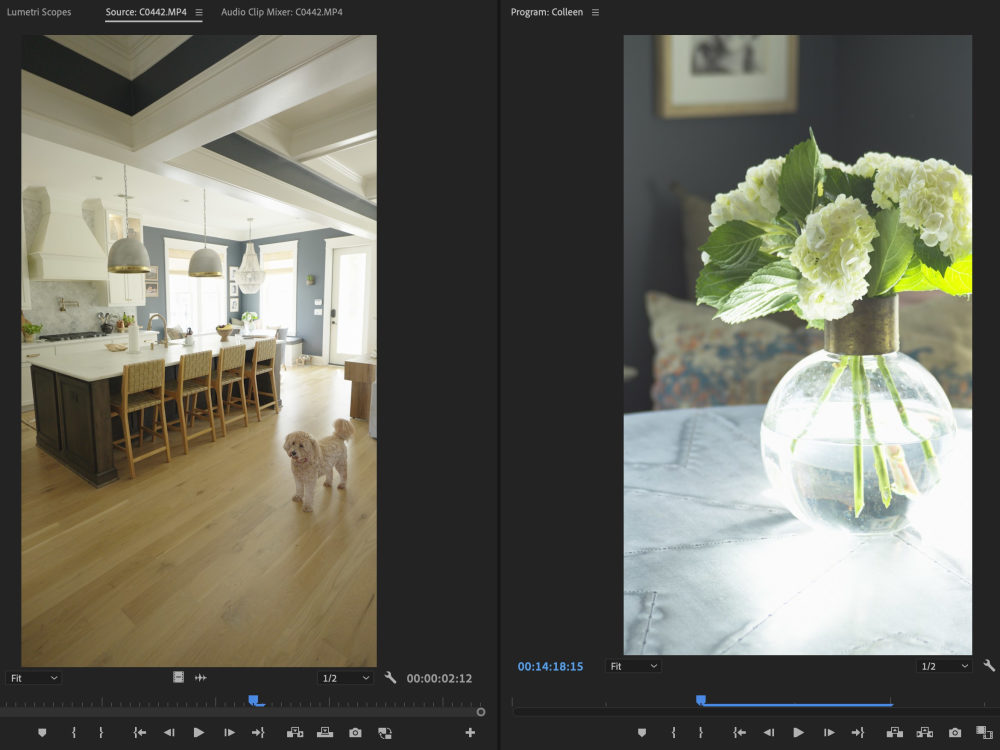Viewport: 1000px width, 750px height.
Task: Export a frame from the Program monitor
Action: [x=955, y=733]
